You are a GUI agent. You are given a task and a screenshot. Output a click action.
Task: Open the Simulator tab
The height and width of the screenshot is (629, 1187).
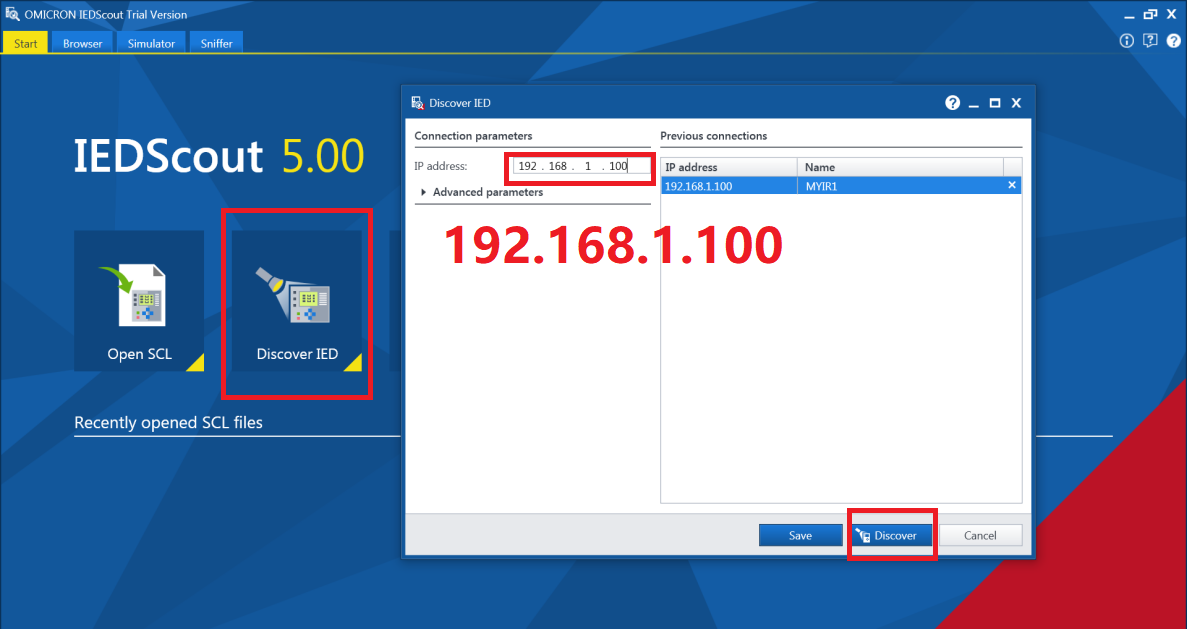[x=151, y=43]
